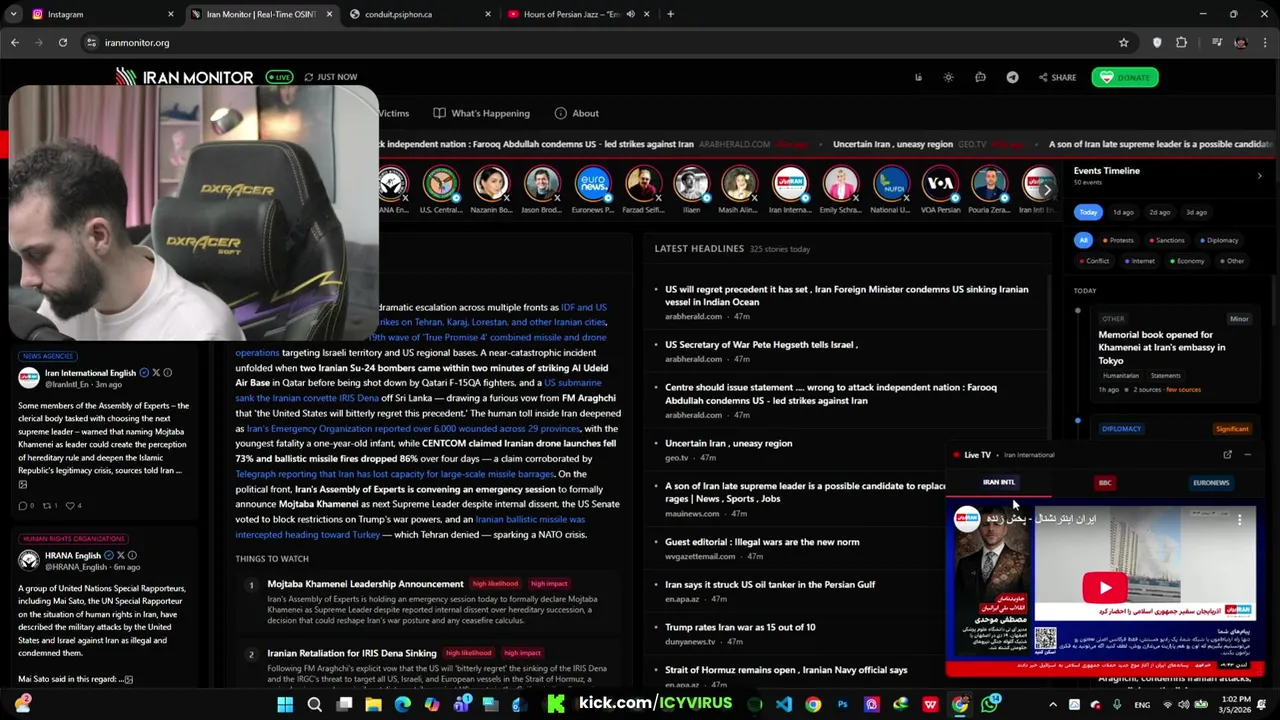The image size is (1280, 720).
Task: Toggle the light/dark theme sun icon
Action: [x=948, y=77]
